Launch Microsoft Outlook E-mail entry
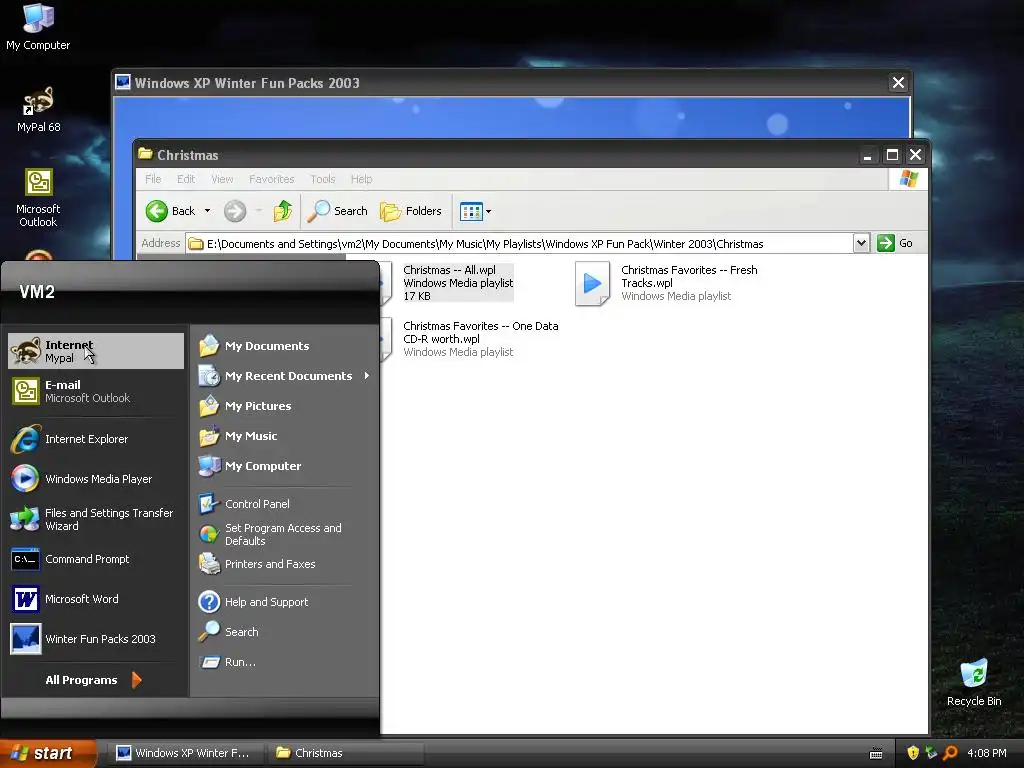This screenshot has height=768, width=1024. coord(96,391)
